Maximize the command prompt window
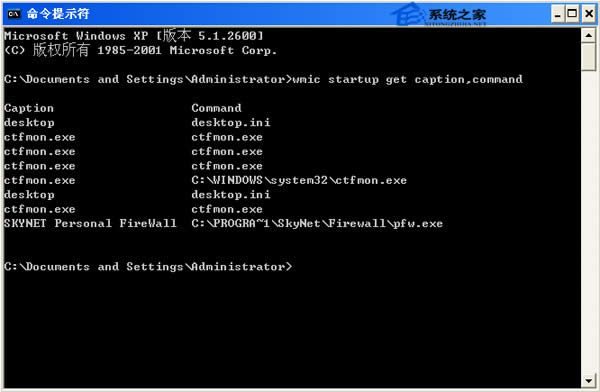Screen dimensions: 600x392 [x=572, y=15]
